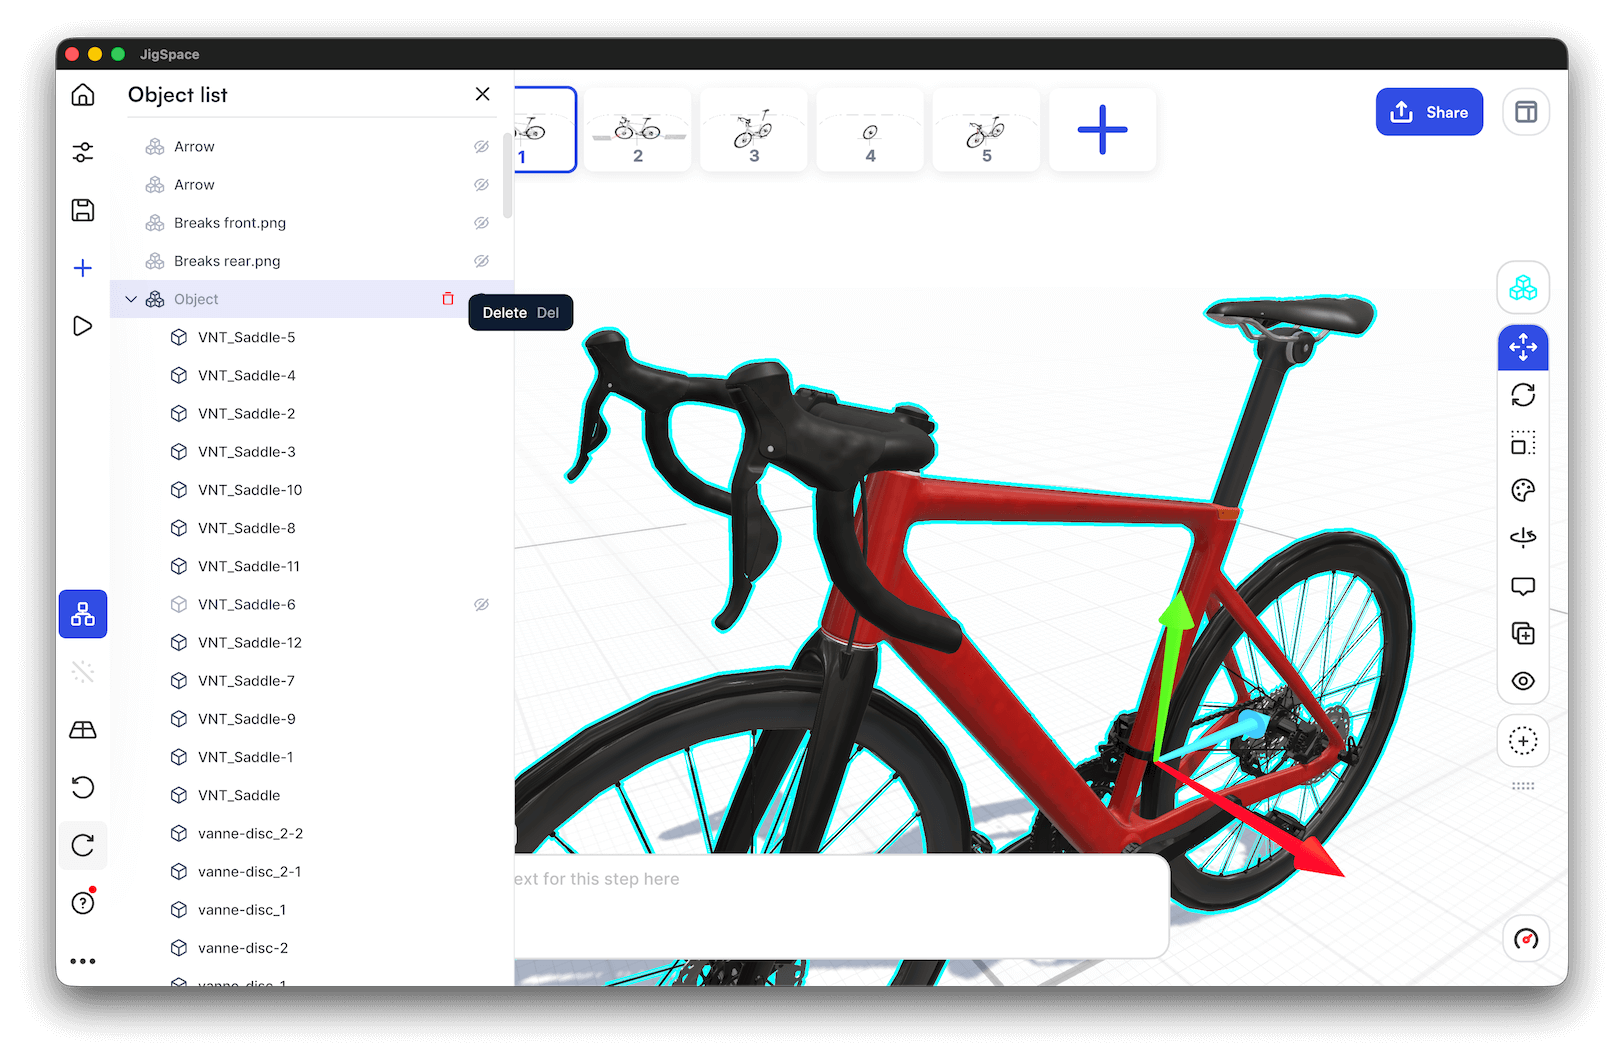Click the red trash icon on Object row

pyautogui.click(x=448, y=299)
